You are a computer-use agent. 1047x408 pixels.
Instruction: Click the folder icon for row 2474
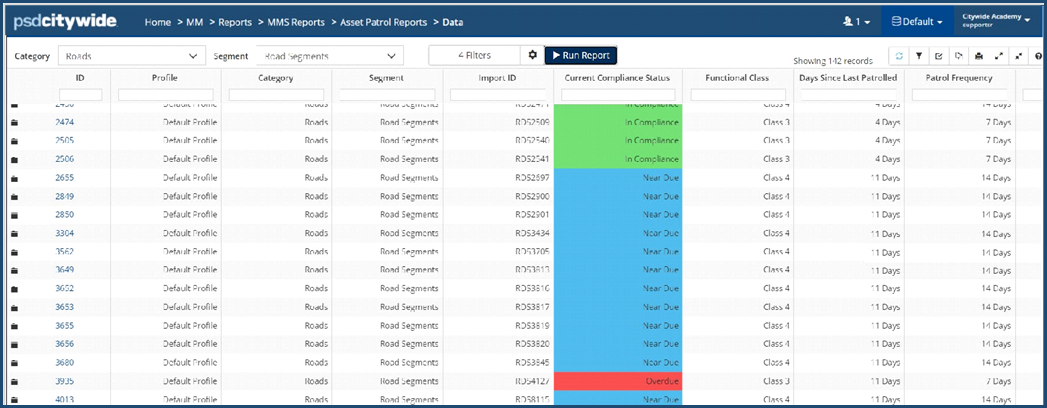click(15, 122)
